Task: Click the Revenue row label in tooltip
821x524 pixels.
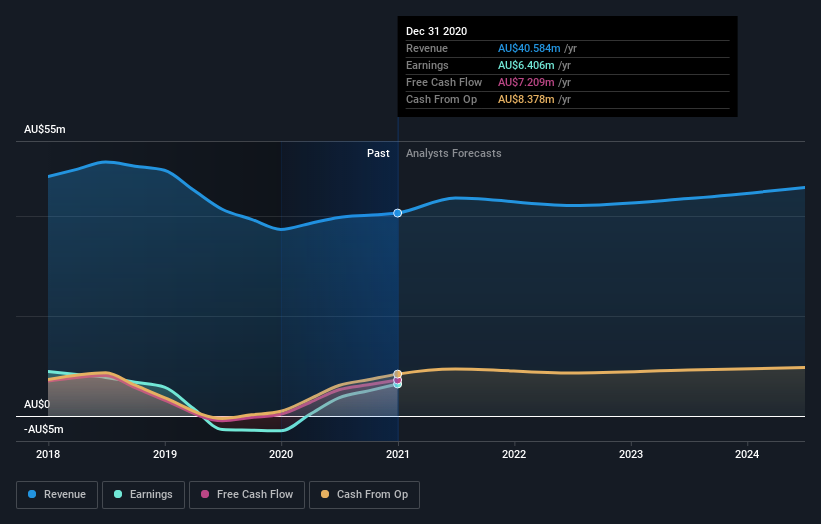Action: 427,48
